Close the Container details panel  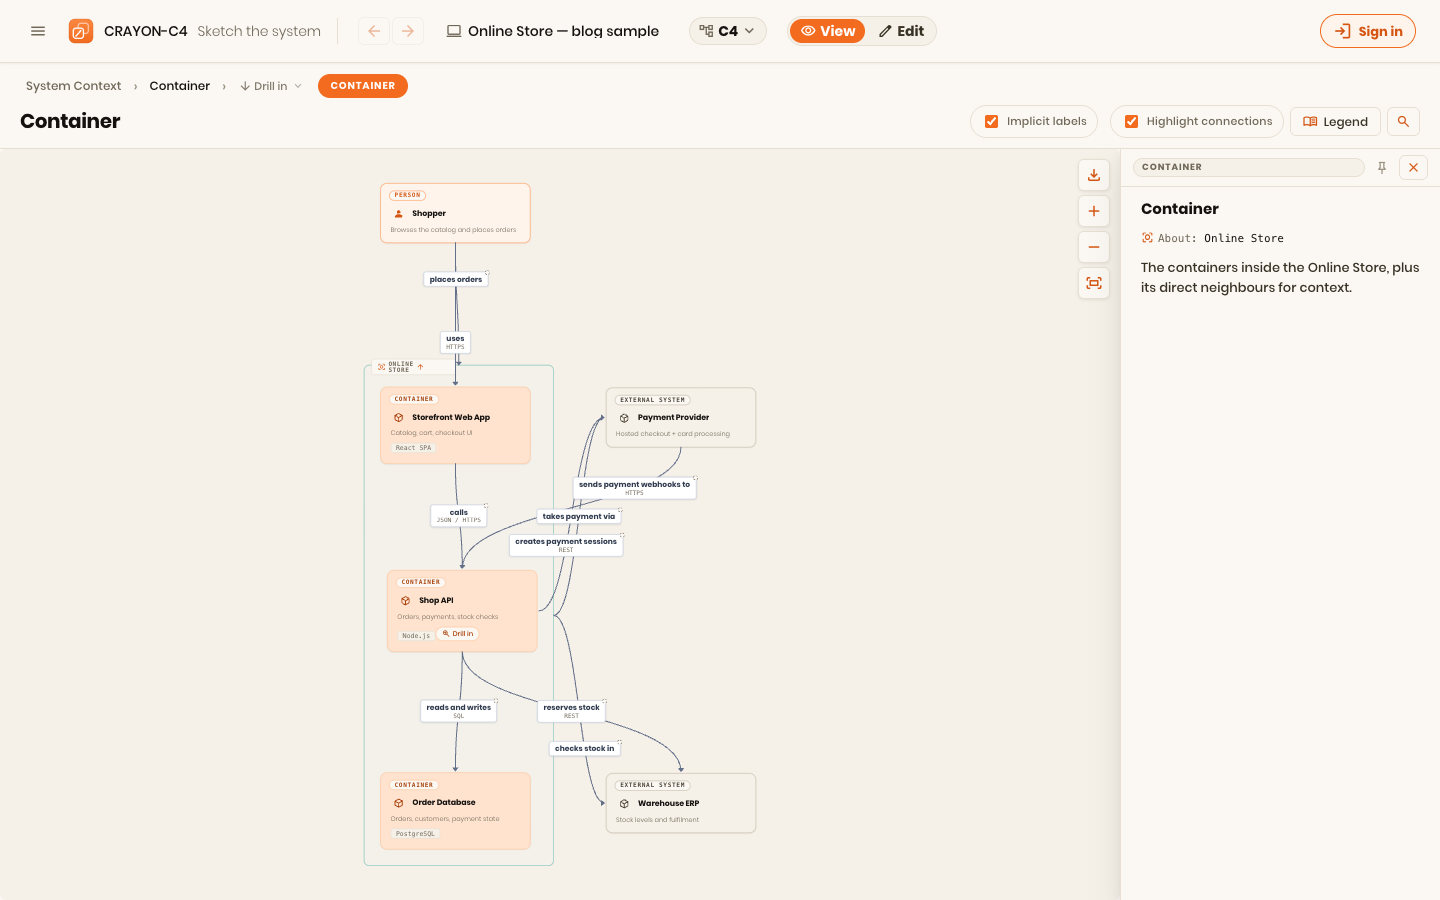click(x=1413, y=168)
